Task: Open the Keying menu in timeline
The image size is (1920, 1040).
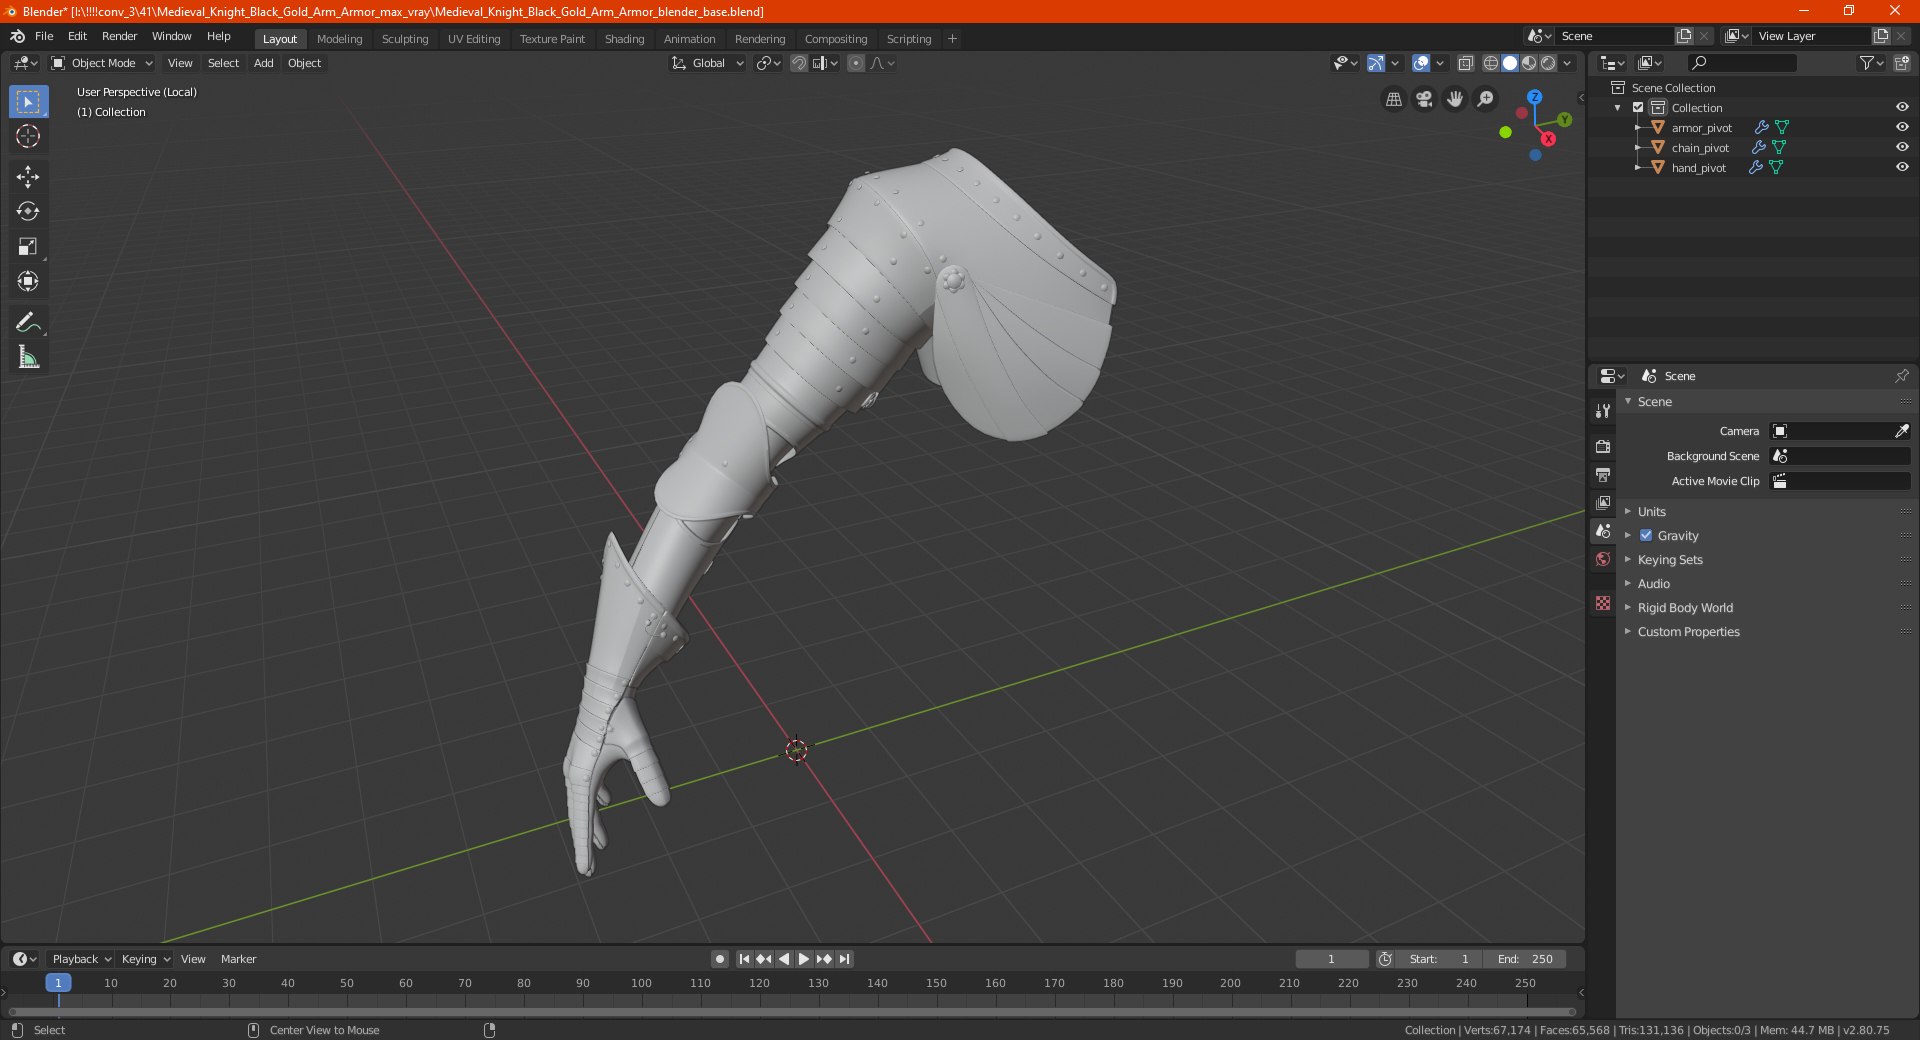Action: point(145,959)
